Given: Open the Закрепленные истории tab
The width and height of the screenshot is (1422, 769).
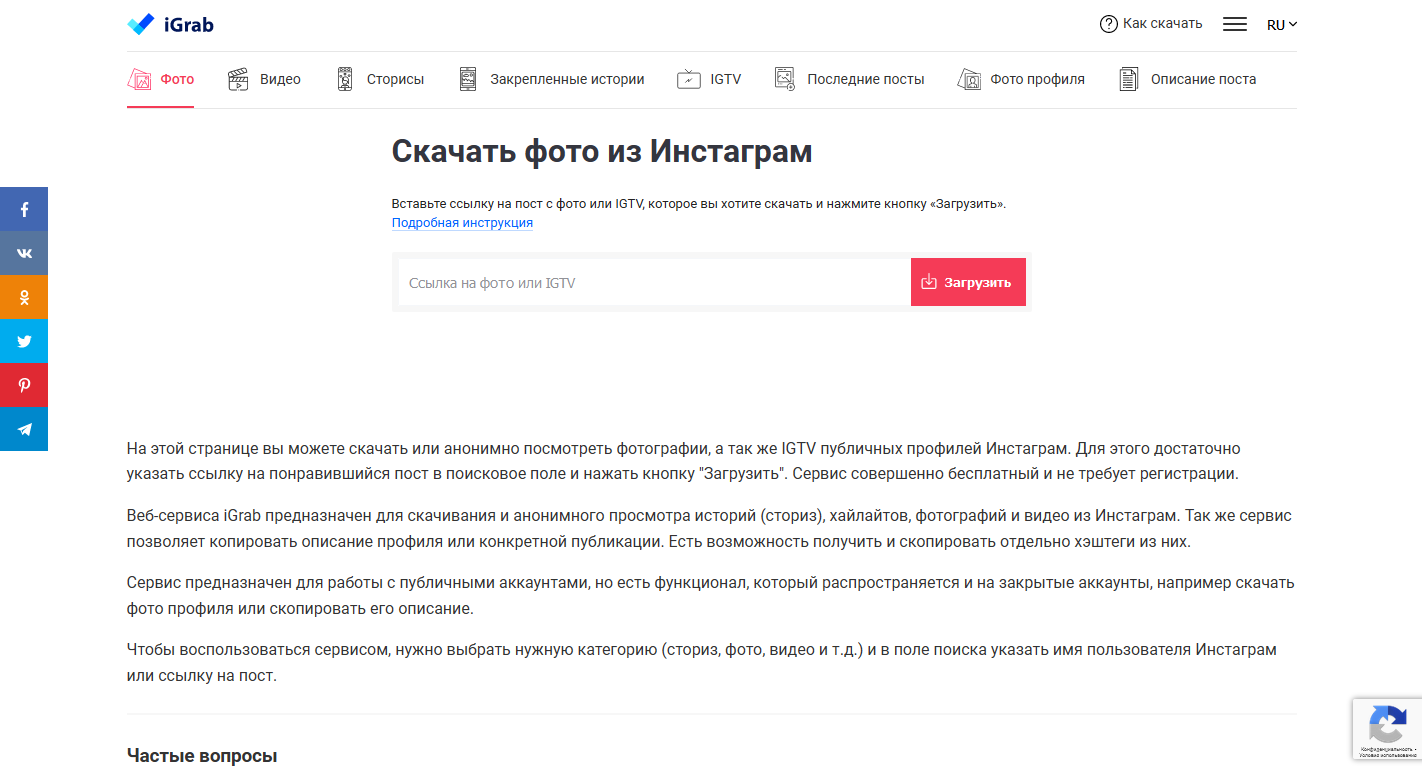Looking at the screenshot, I should click(551, 79).
